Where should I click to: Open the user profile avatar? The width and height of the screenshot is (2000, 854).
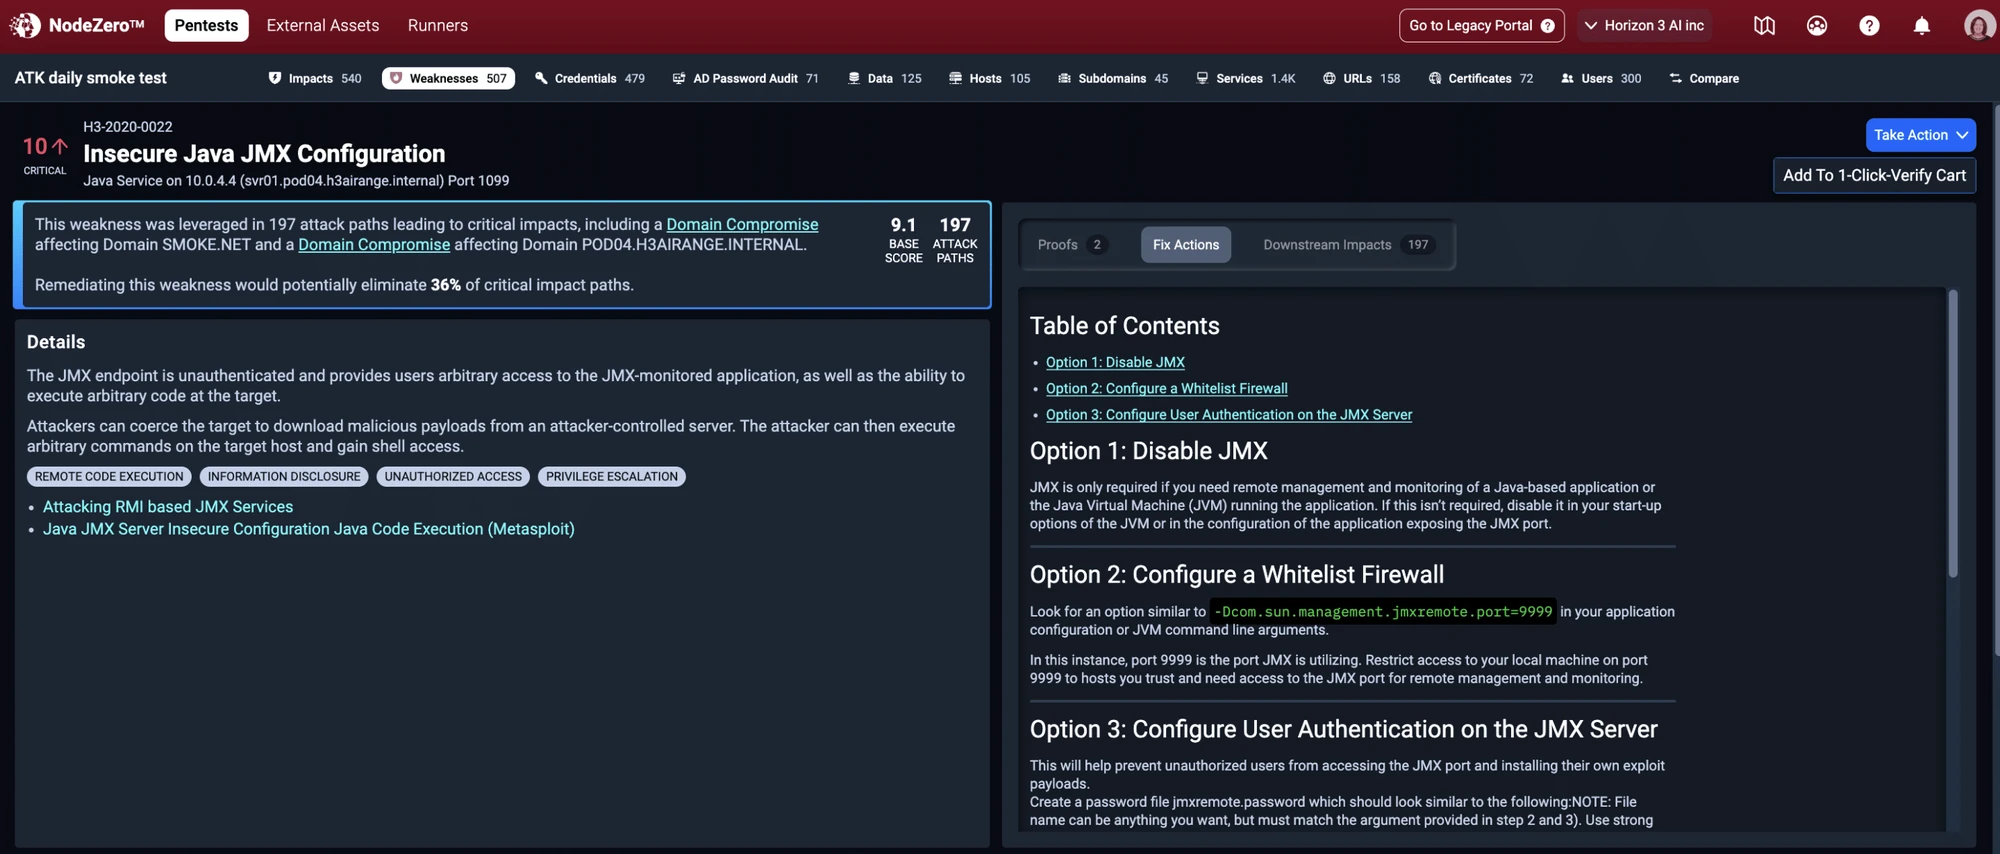[x=1979, y=25]
